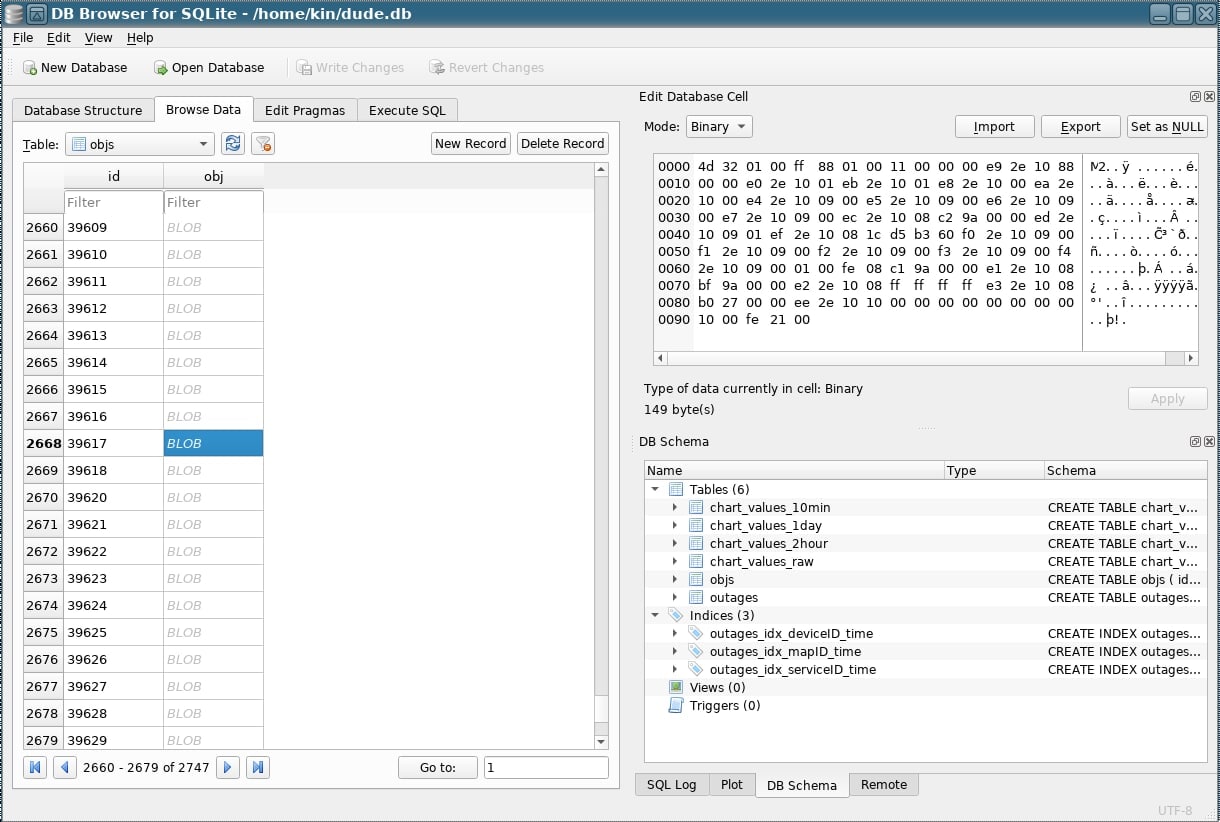Viewport: 1220px width, 822px height.
Task: Click Schema column header in DB Schema
Action: (1125, 470)
